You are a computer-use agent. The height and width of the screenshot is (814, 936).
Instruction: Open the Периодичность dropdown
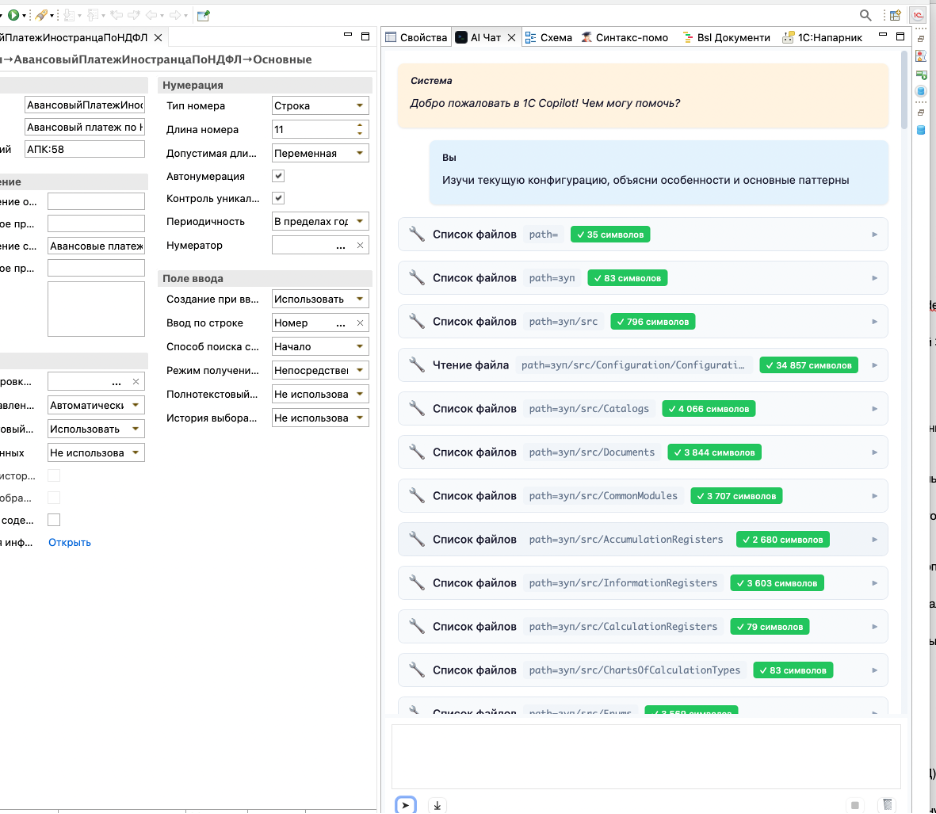point(320,221)
